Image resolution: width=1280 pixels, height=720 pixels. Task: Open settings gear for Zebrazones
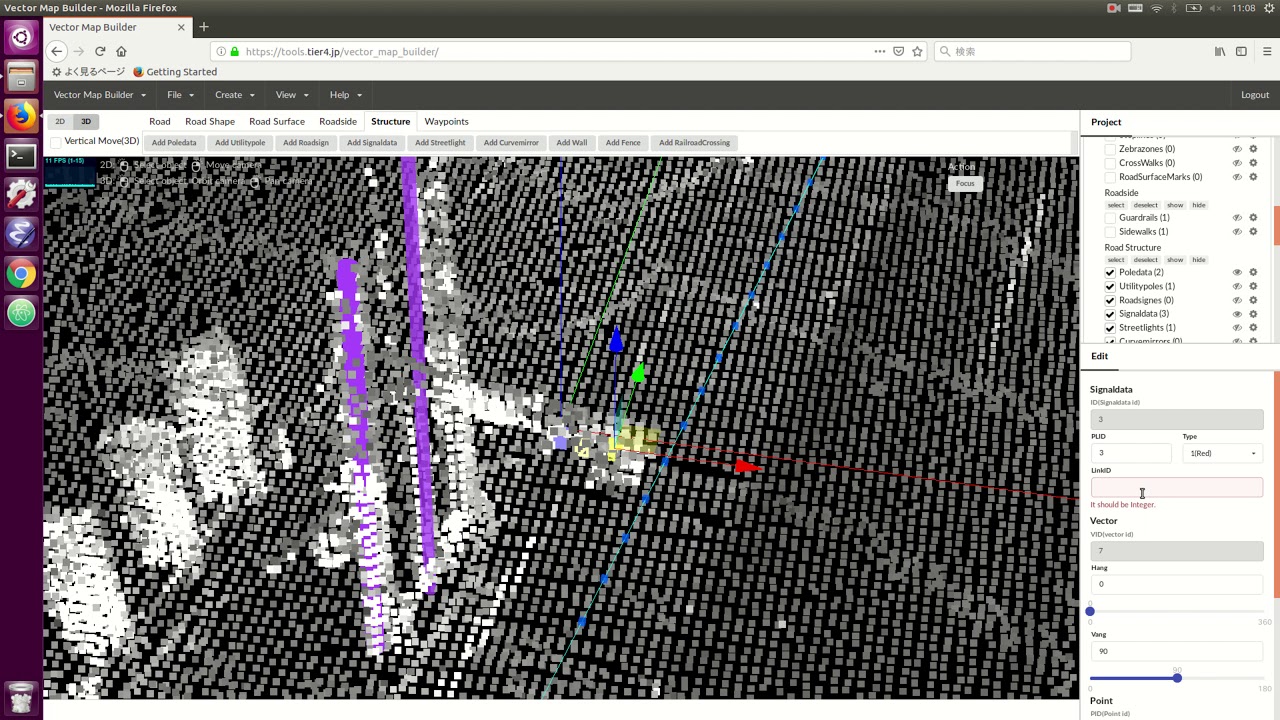[1253, 149]
